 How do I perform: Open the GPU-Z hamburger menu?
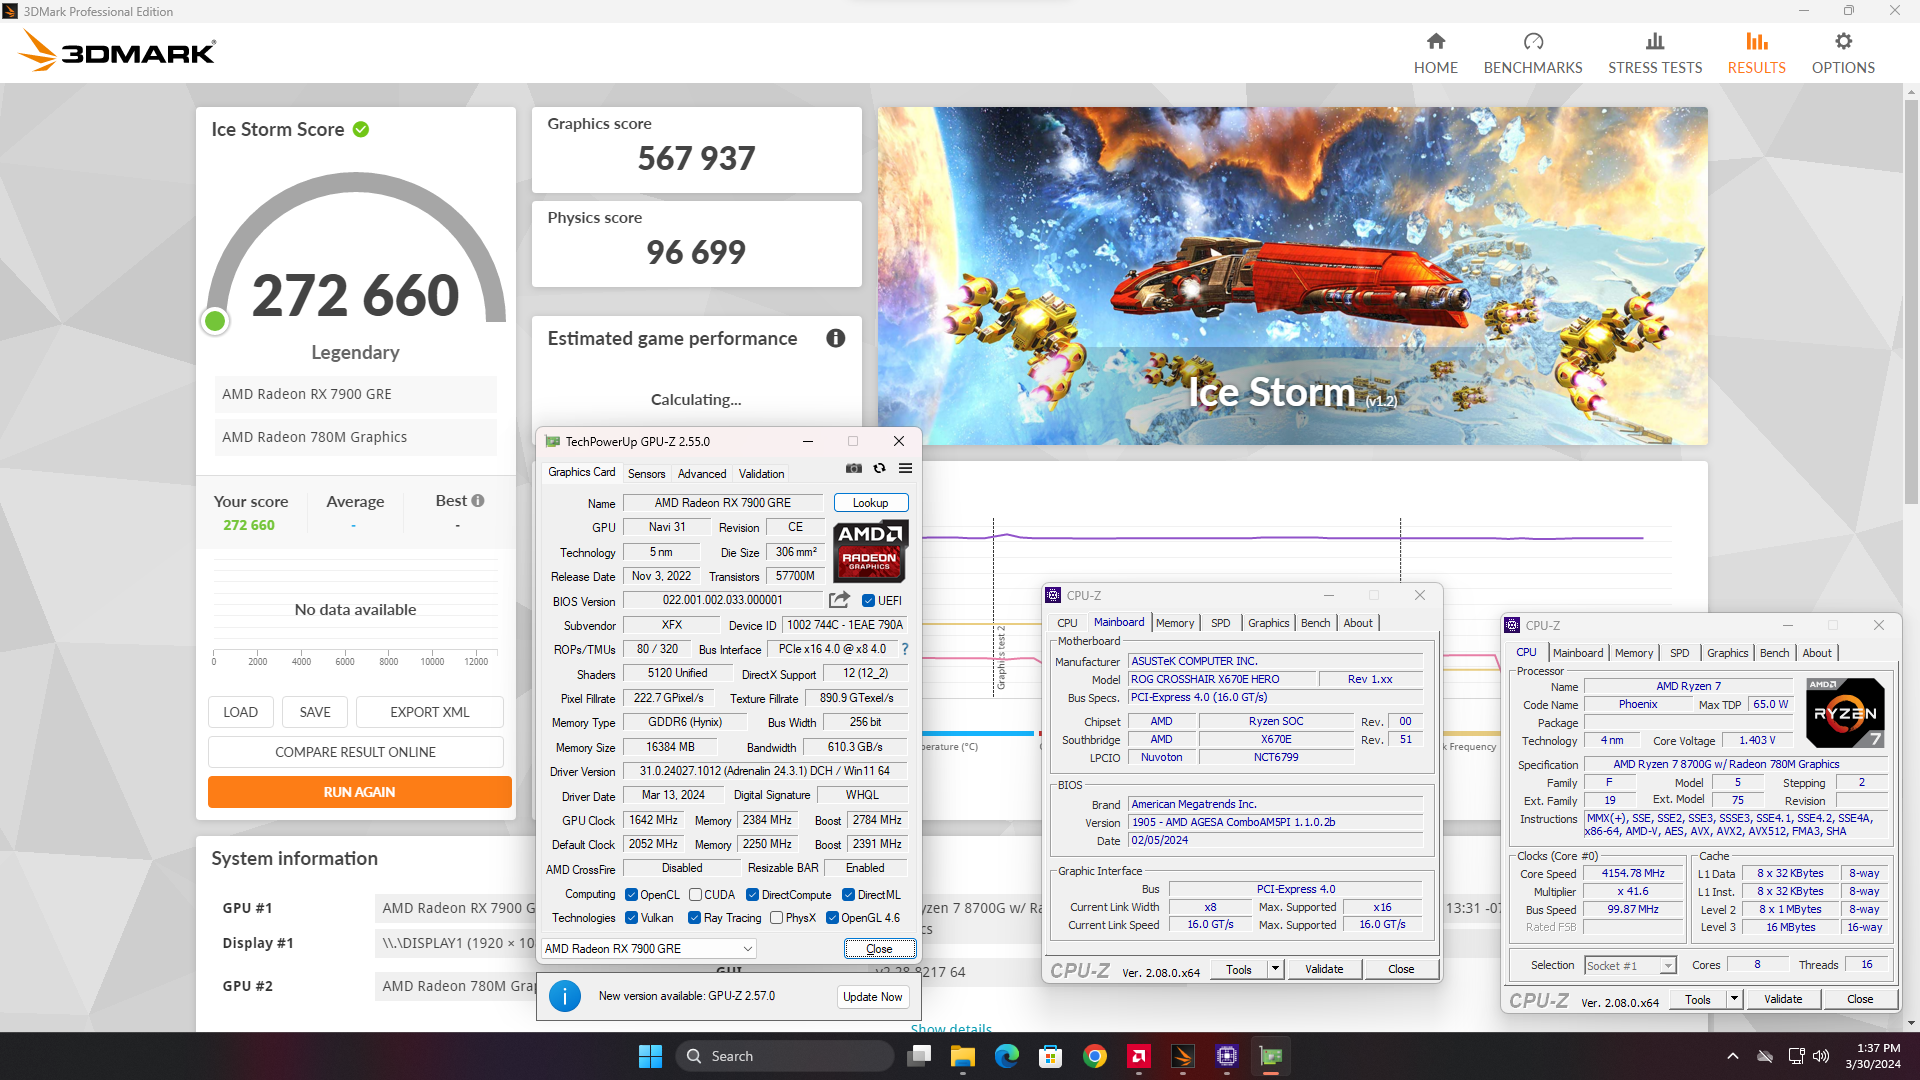(x=905, y=468)
